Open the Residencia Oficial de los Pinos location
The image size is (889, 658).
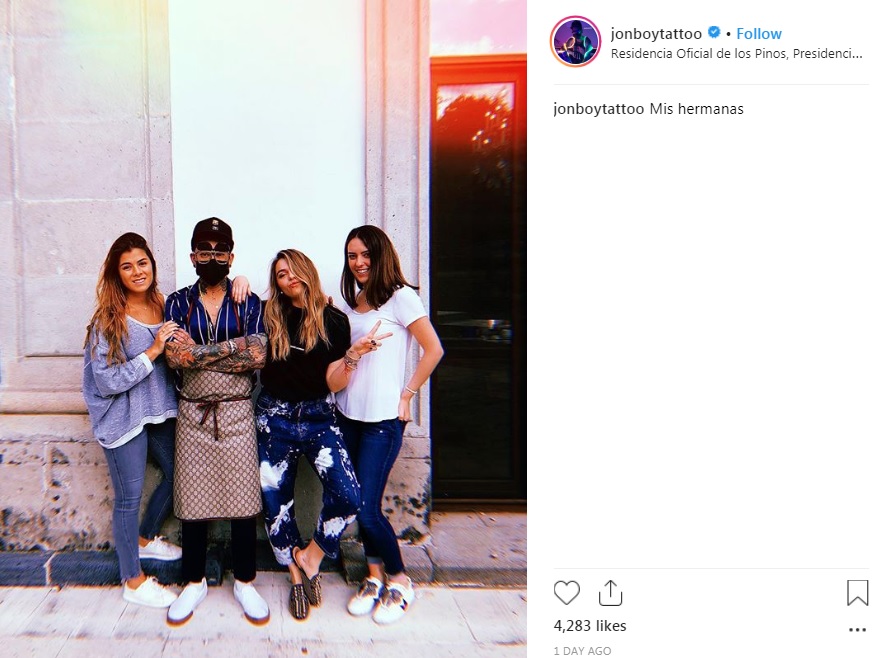[736, 54]
